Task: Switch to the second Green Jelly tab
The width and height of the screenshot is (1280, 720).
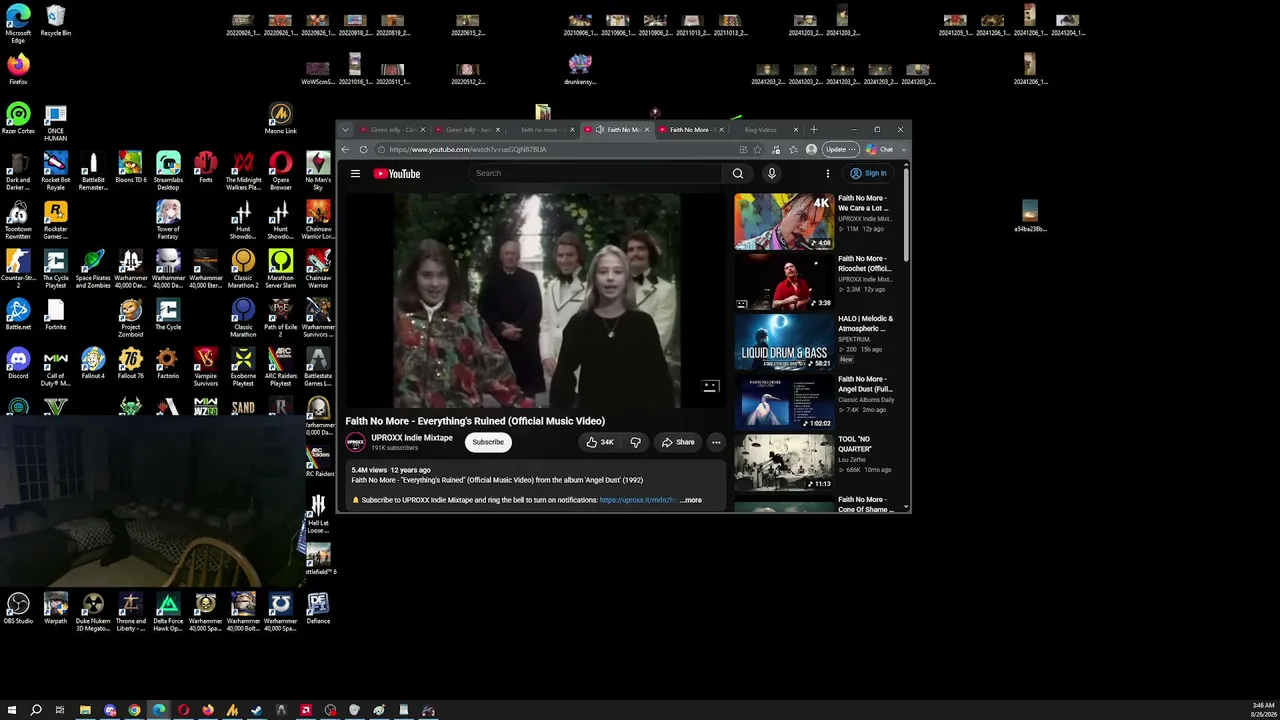Action: [x=468, y=130]
